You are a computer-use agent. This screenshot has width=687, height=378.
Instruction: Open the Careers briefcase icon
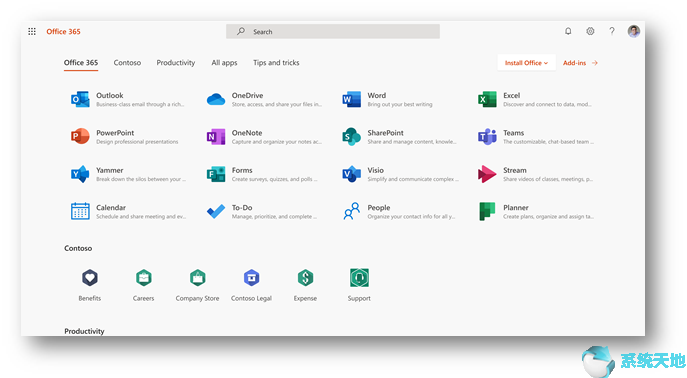coord(144,278)
